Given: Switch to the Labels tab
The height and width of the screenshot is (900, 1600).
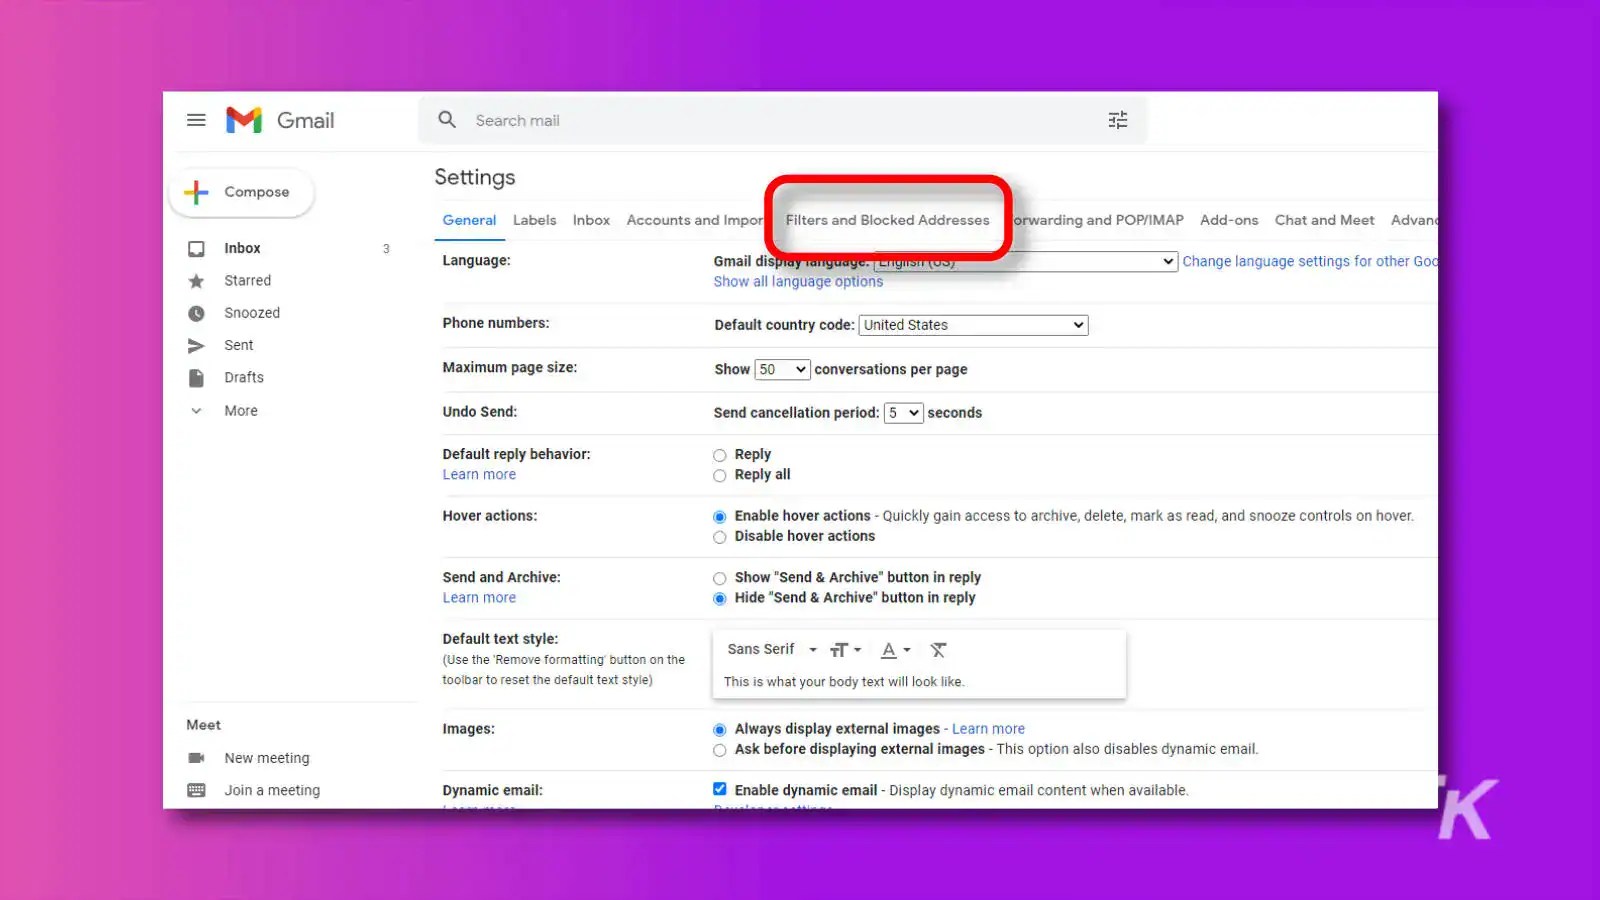Looking at the screenshot, I should point(534,220).
